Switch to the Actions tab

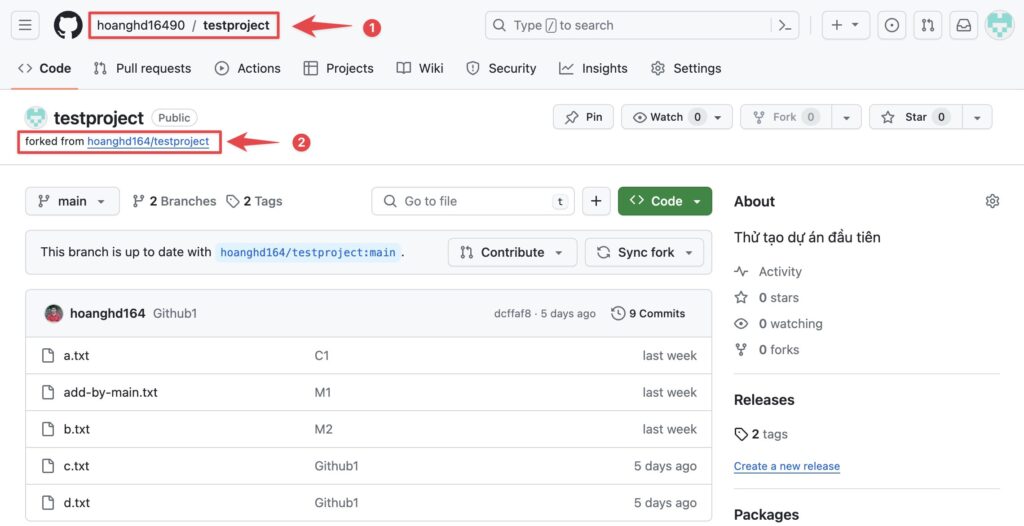pos(248,68)
